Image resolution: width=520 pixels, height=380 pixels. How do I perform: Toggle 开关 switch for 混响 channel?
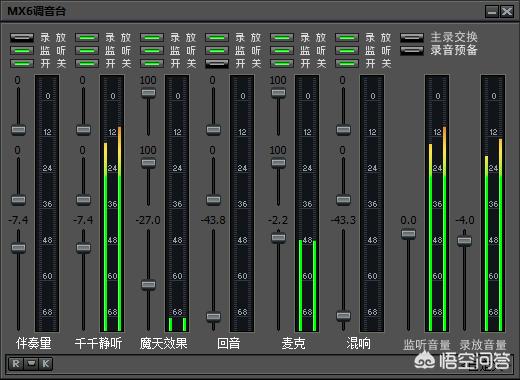pyautogui.click(x=347, y=63)
